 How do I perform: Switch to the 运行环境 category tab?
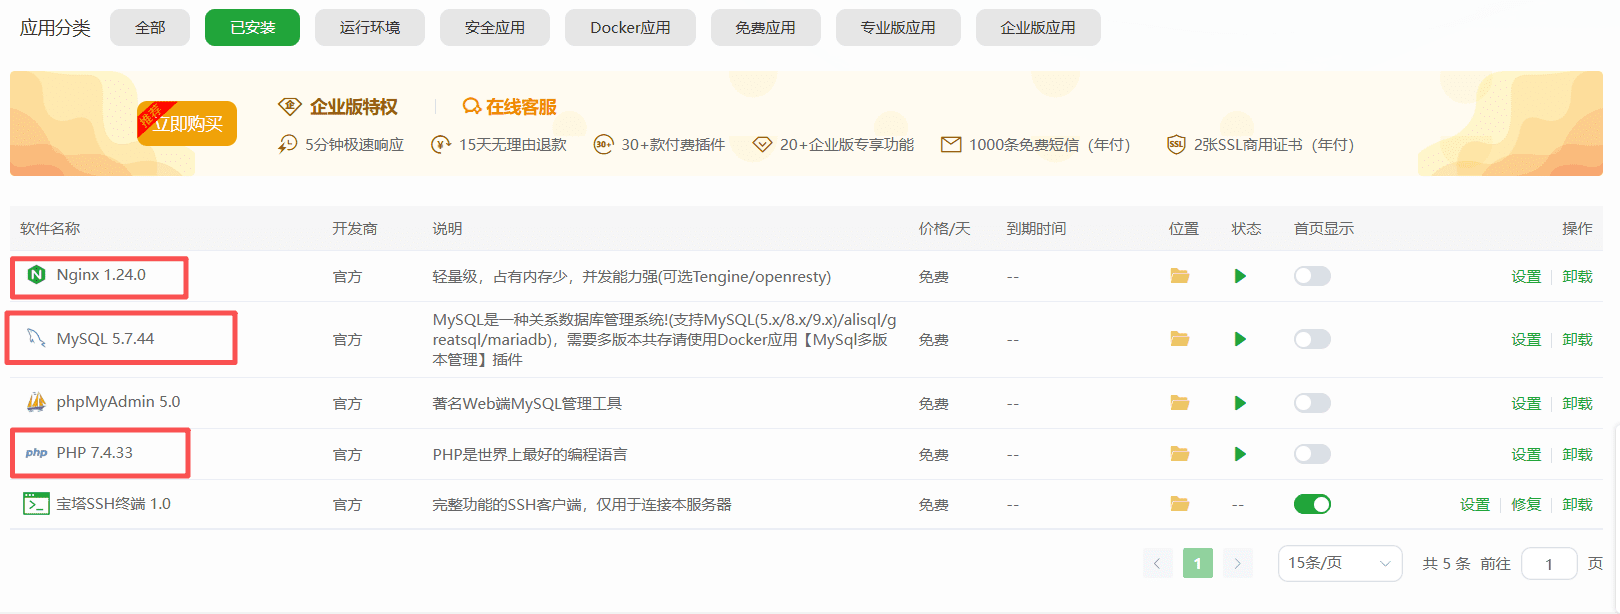[x=369, y=28]
